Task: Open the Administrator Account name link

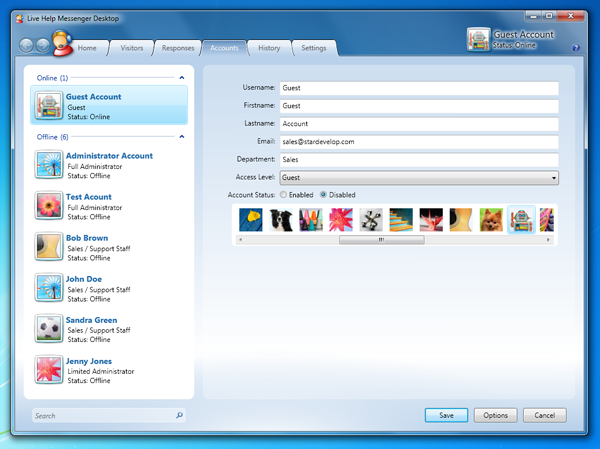Action: [x=109, y=156]
